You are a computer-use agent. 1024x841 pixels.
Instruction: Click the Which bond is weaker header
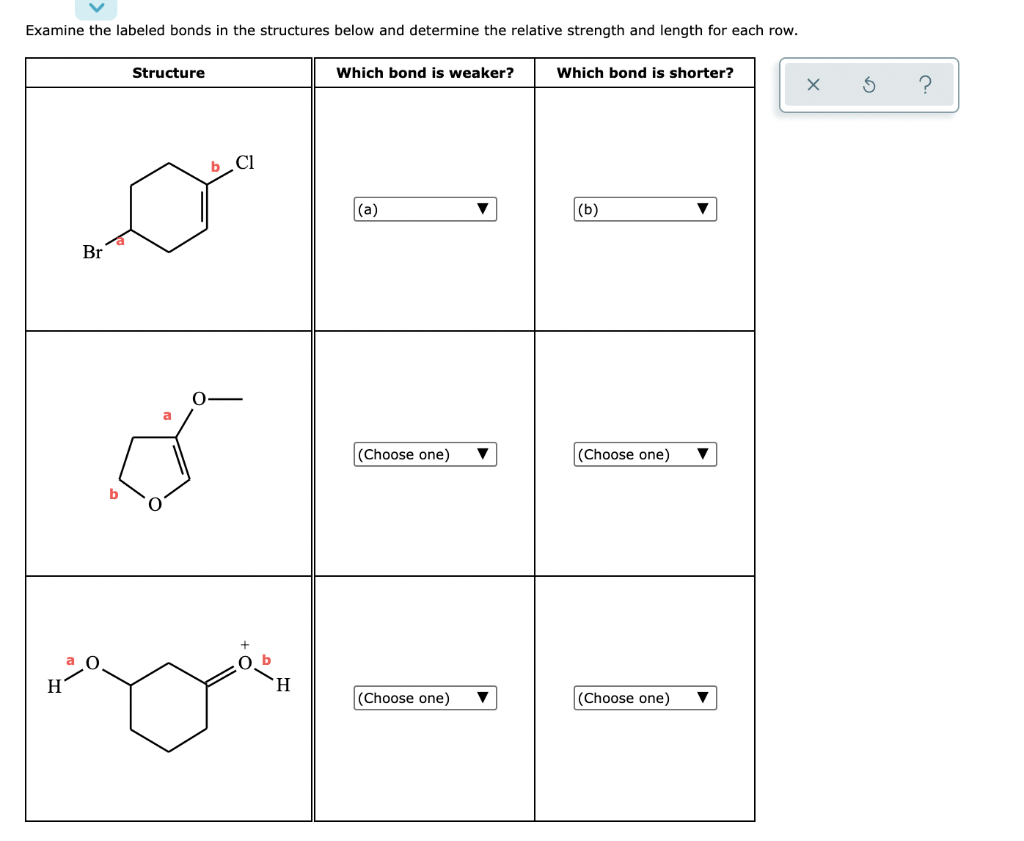[x=425, y=72]
